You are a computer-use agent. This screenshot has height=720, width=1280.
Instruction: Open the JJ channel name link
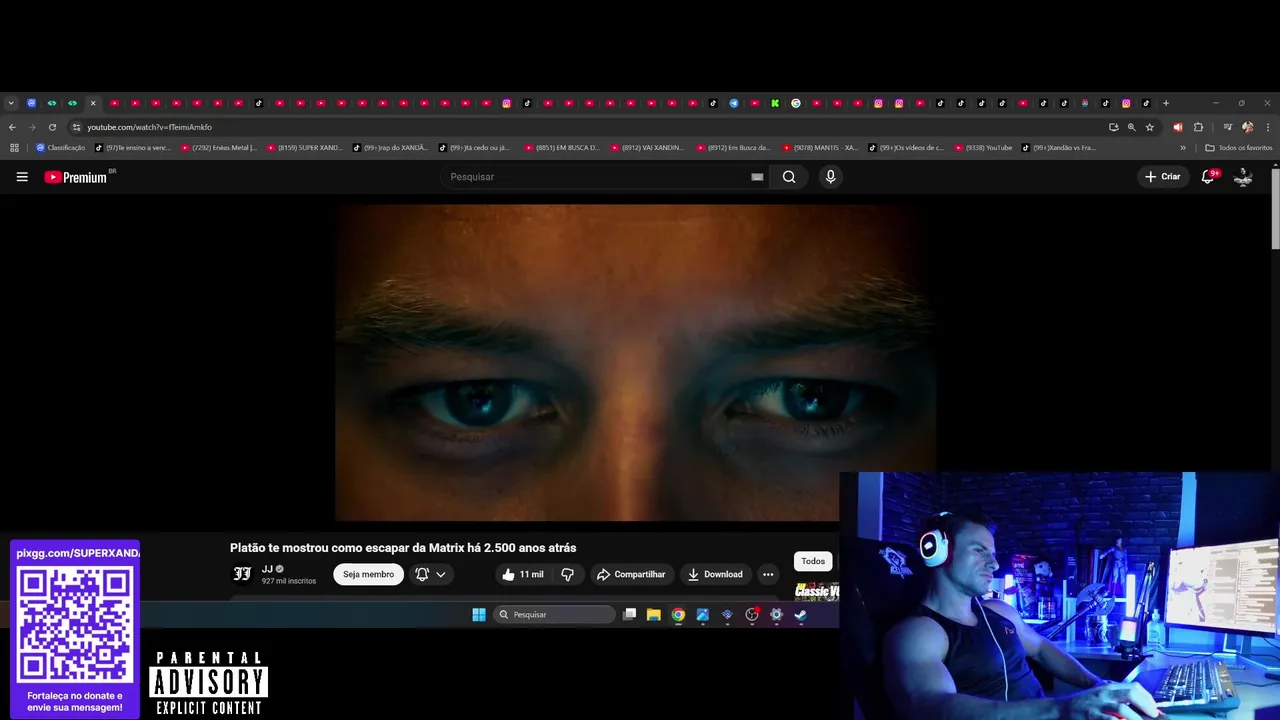click(x=267, y=569)
